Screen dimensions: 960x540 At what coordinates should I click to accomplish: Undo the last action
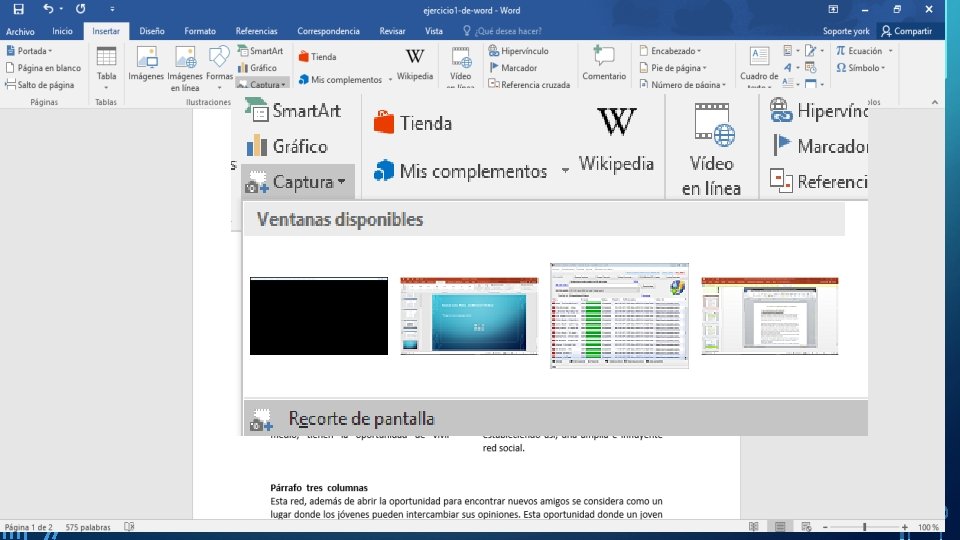(48, 9)
